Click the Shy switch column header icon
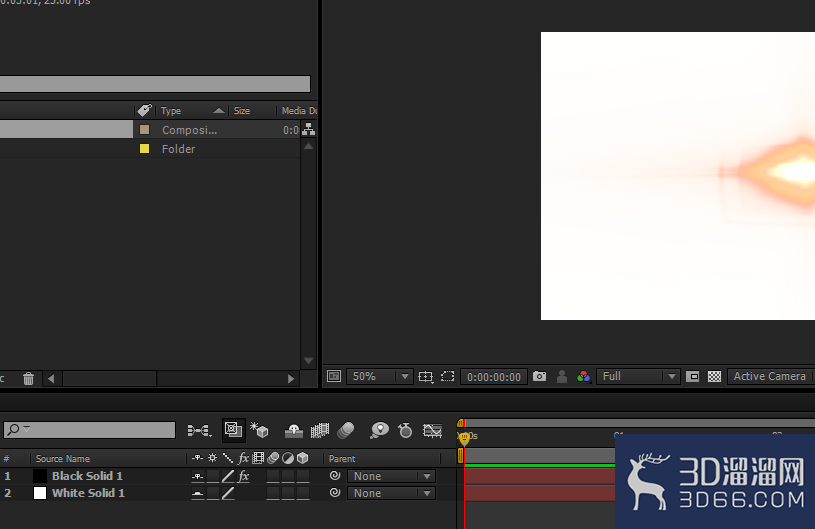The width and height of the screenshot is (815, 529). (197, 458)
